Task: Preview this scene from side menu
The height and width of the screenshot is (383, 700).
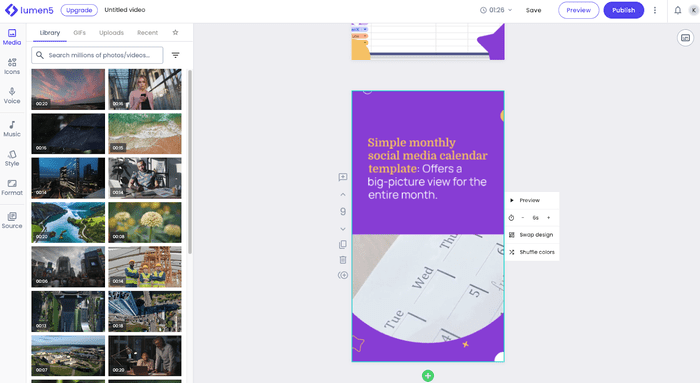Action: [x=532, y=200]
